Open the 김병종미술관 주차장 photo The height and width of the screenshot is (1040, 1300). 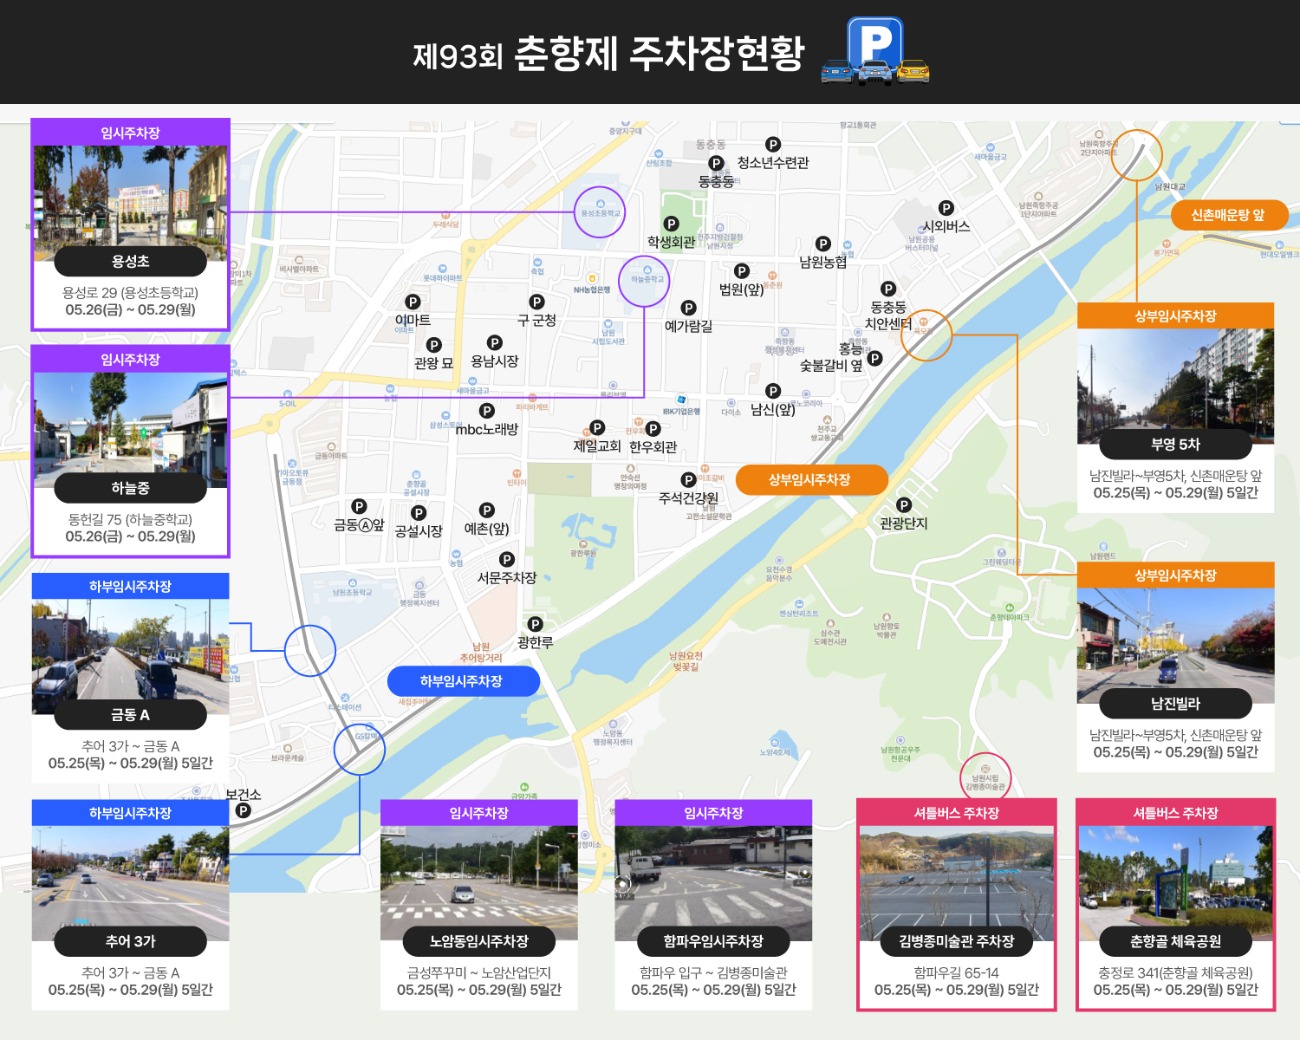[957, 883]
